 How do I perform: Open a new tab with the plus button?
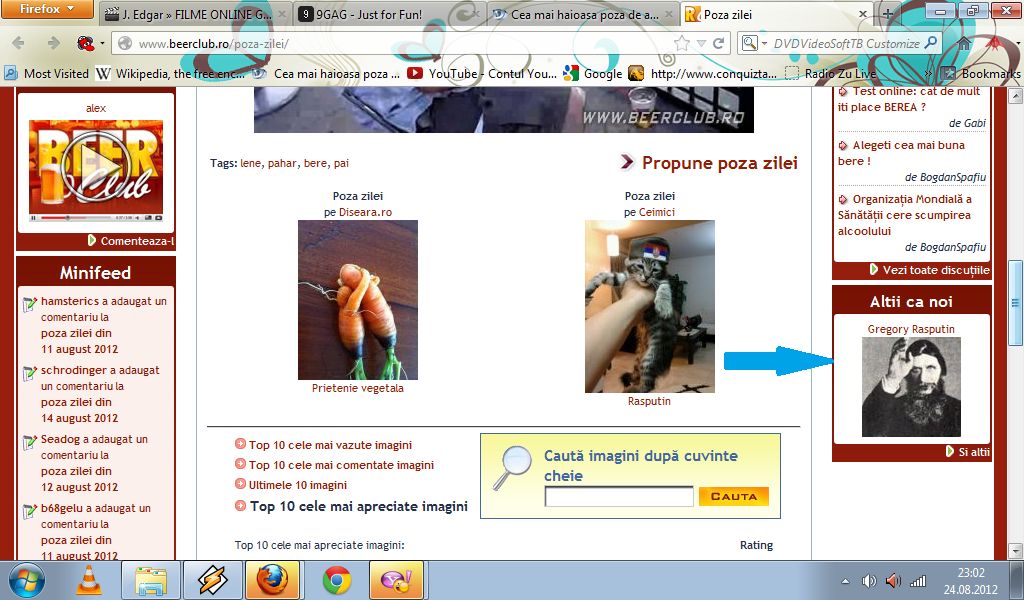(888, 14)
